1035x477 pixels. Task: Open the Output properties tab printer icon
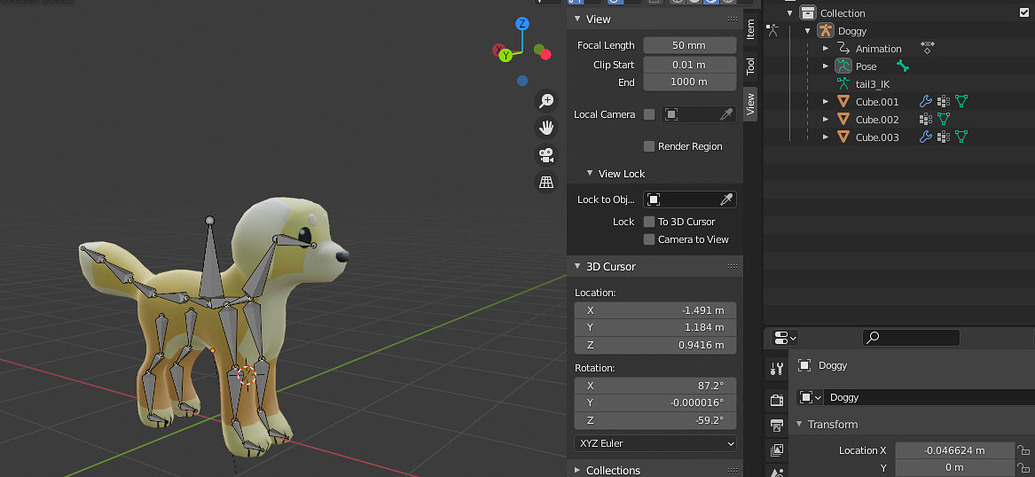(777, 425)
